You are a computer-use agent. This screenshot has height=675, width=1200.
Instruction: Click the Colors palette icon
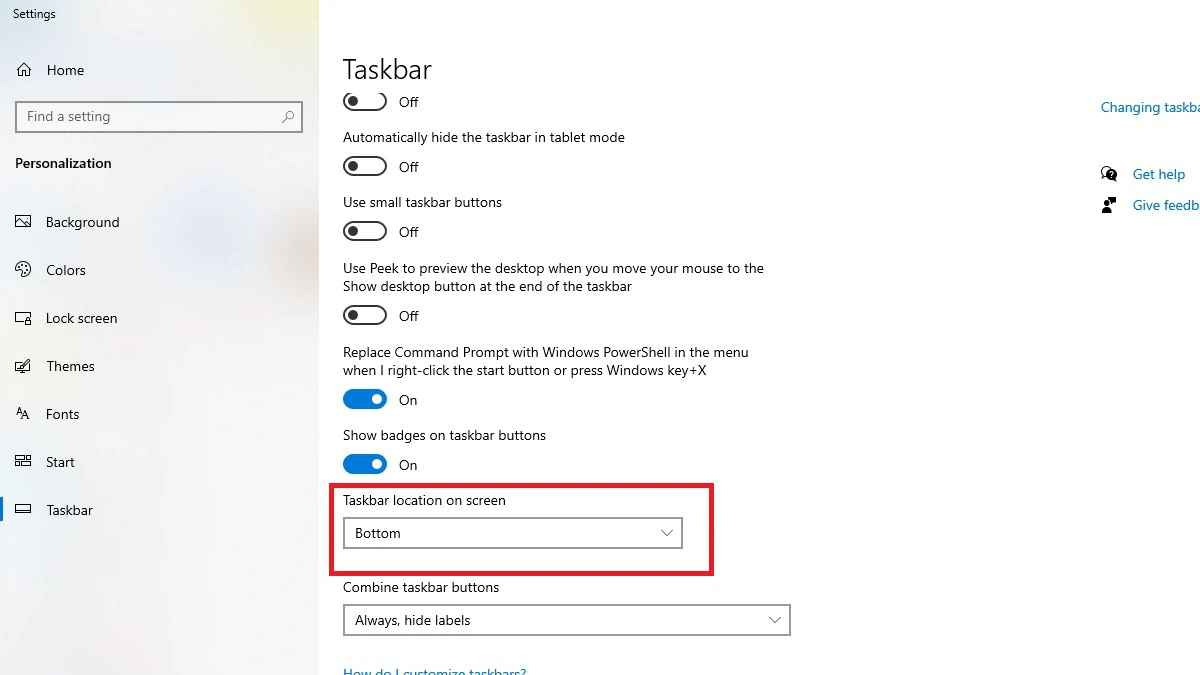[24, 270]
